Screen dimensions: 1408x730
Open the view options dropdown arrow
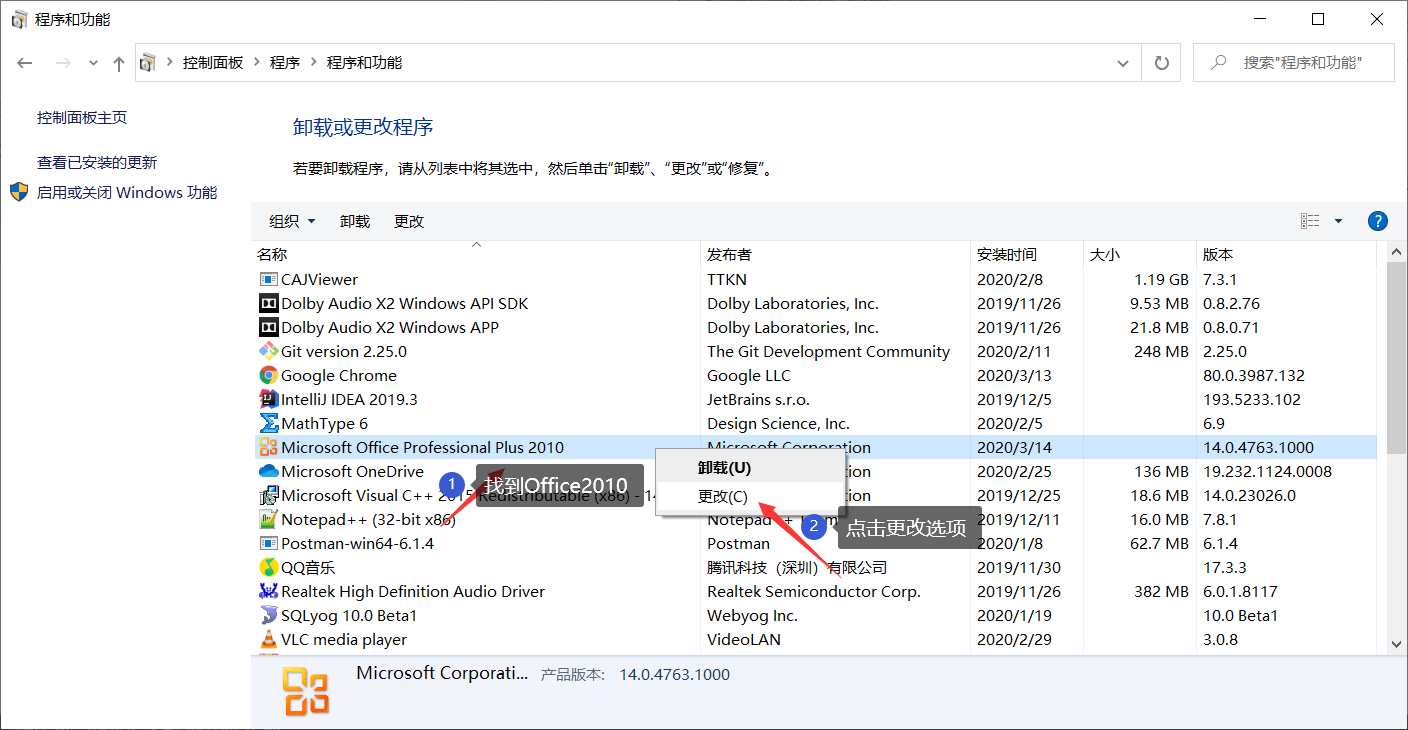(1338, 221)
